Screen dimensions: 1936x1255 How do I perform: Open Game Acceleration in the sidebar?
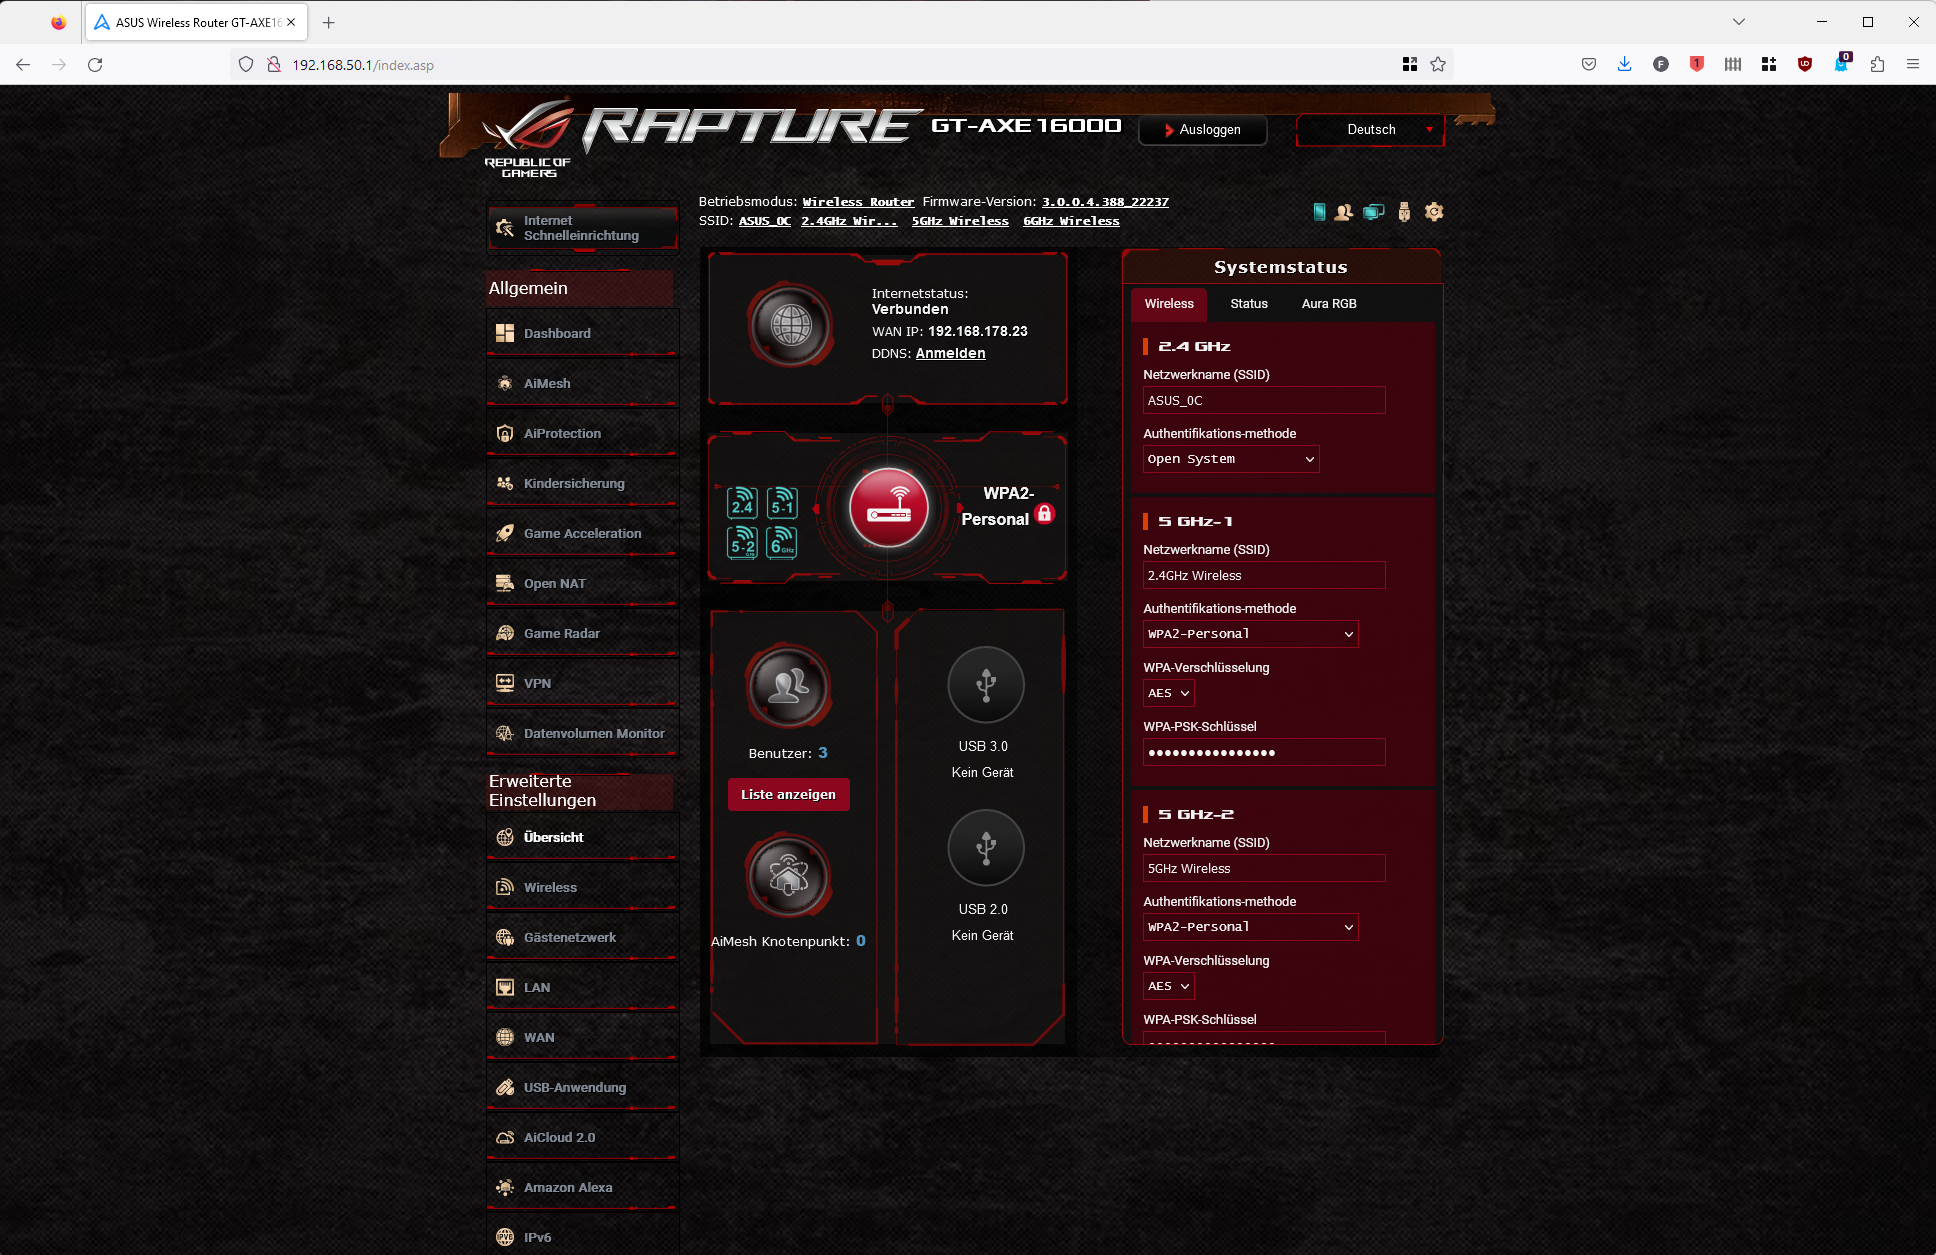click(582, 534)
